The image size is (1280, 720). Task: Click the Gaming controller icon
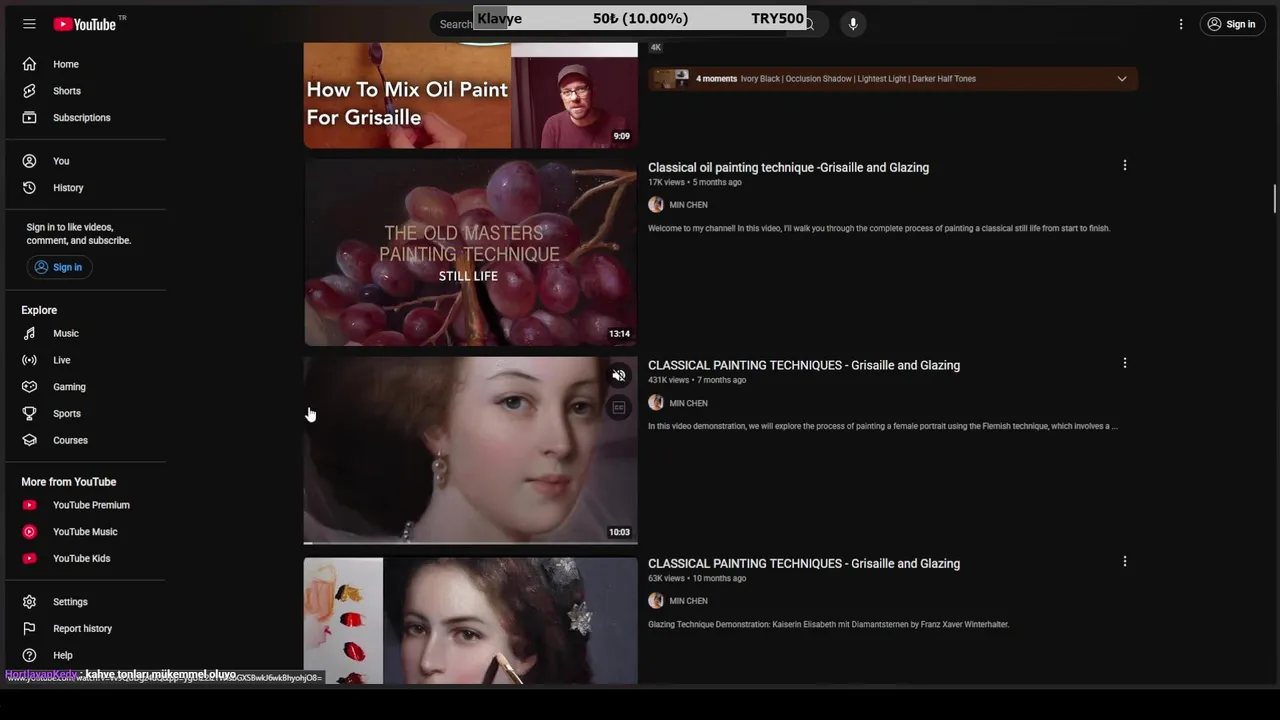30,387
